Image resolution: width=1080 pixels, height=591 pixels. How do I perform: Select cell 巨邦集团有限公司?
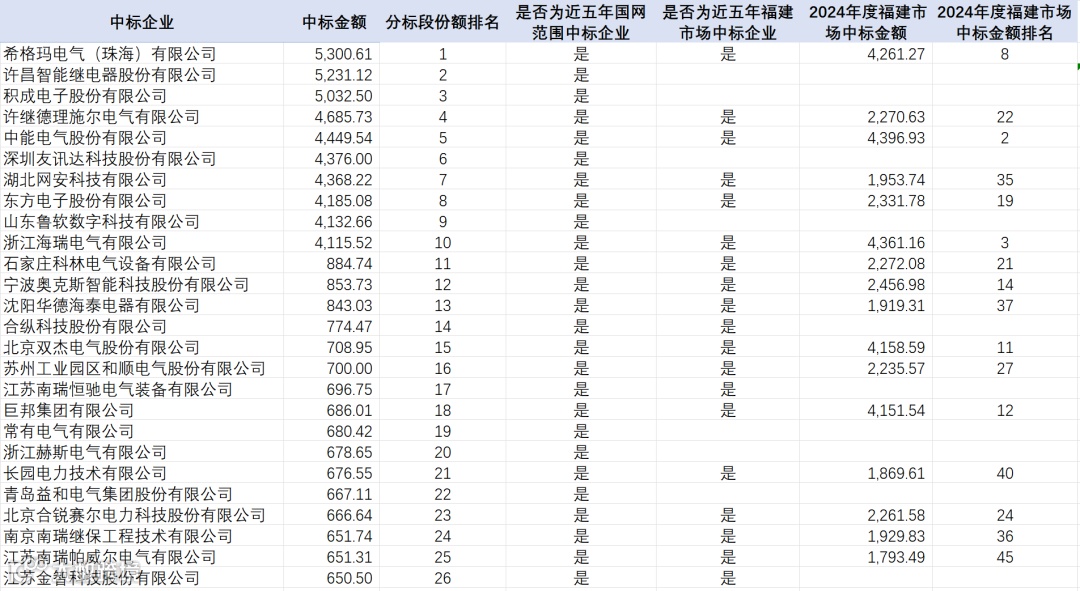142,411
